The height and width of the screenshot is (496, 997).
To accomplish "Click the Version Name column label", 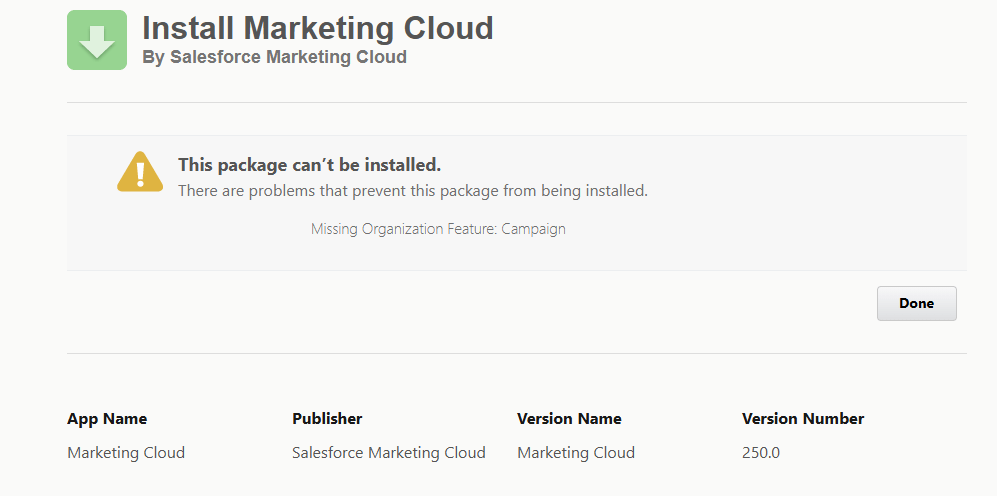I will (x=569, y=418).
